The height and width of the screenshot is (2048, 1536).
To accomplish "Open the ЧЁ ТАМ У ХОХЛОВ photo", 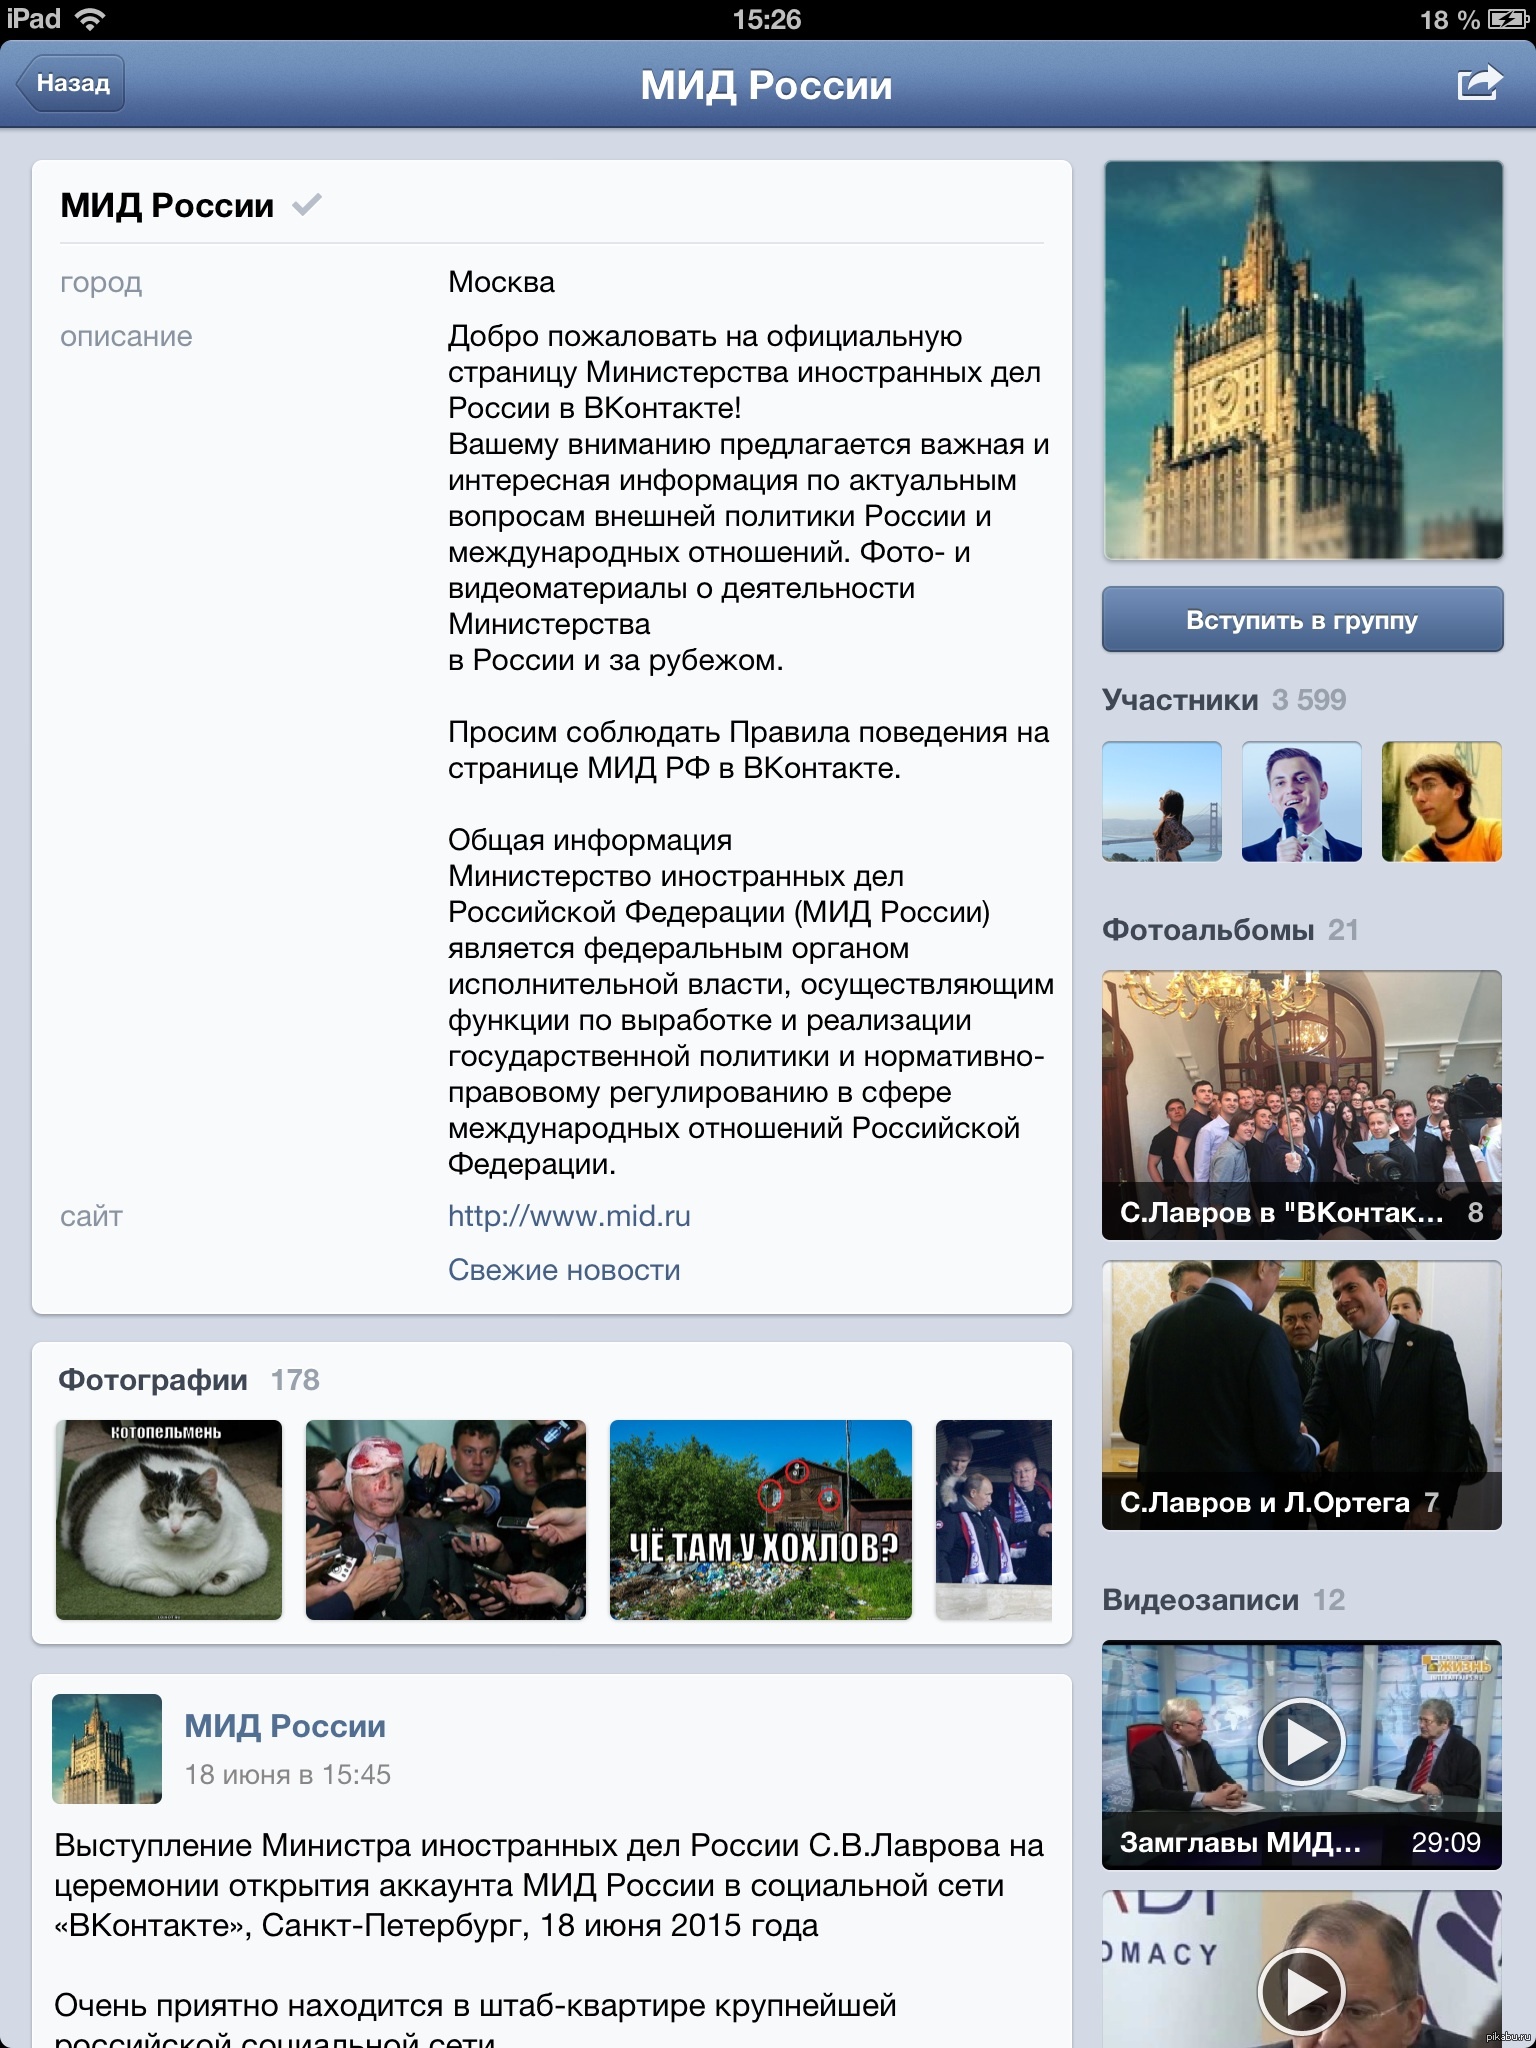I will [x=760, y=1519].
